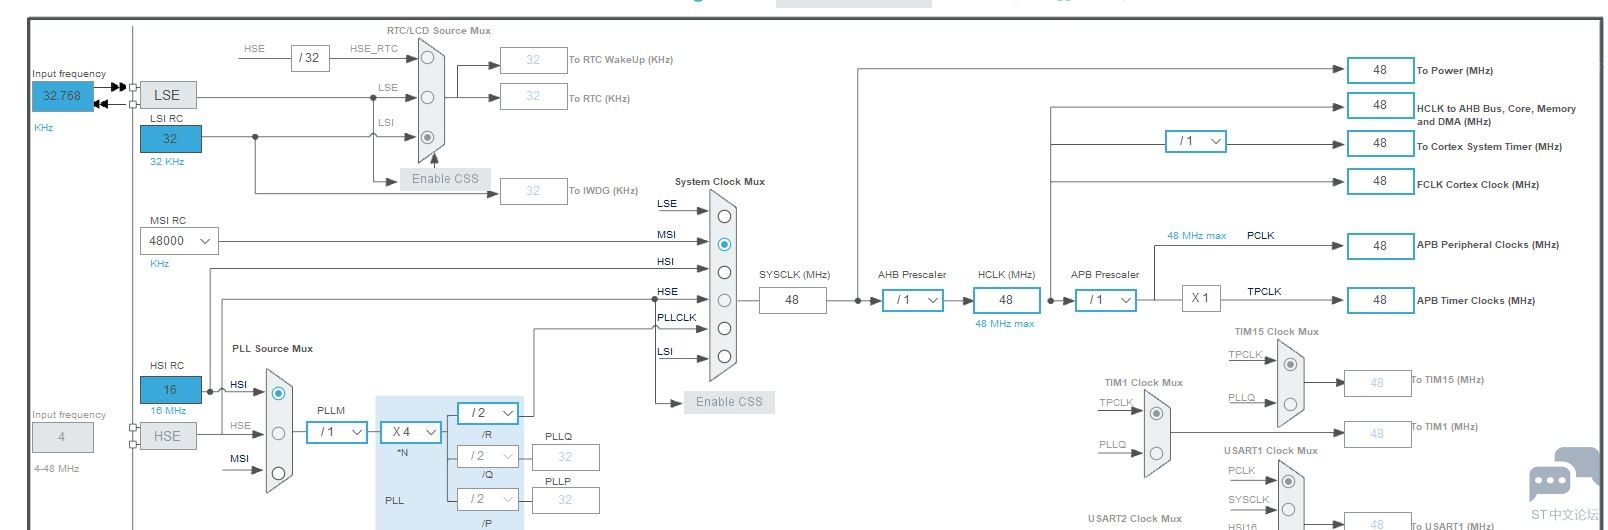The image size is (1608, 530).
Task: Select PCLK in USART1 Clock Mux
Action: 1289,481
